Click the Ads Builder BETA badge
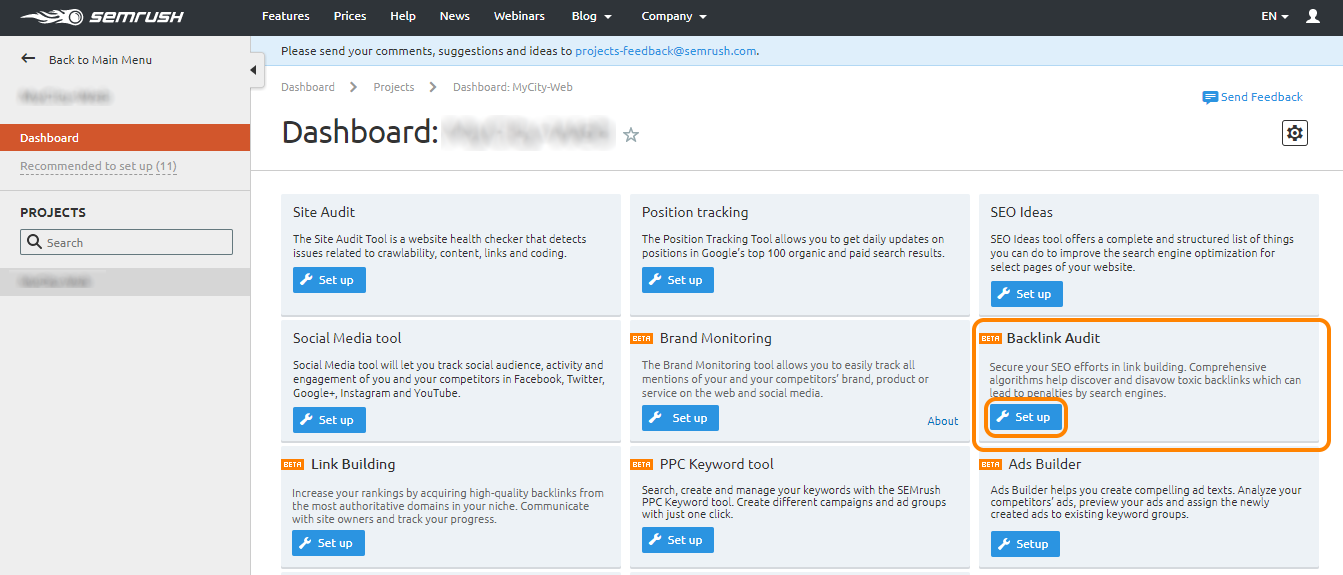Viewport: 1343px width, 575px height. tap(991, 464)
